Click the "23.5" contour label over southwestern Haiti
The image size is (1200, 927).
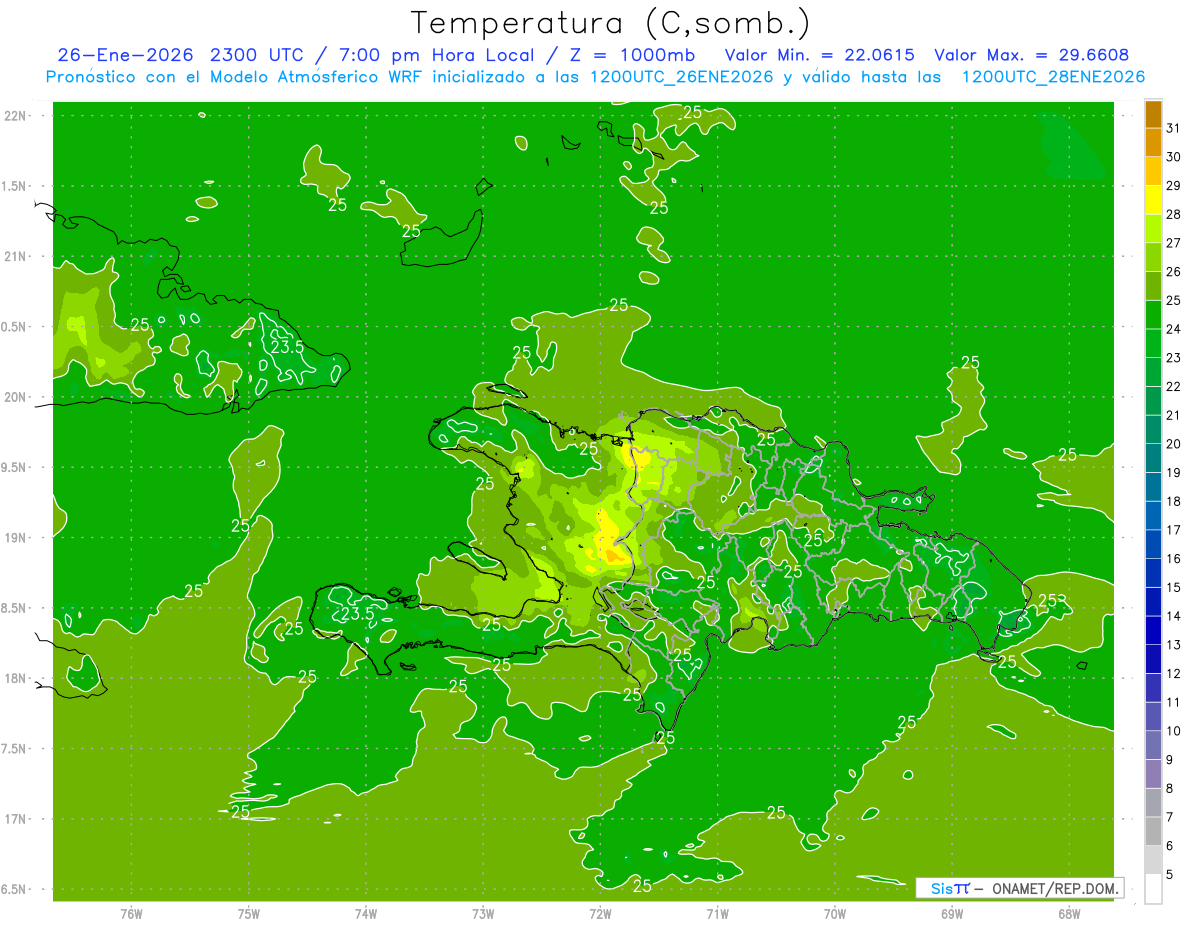tap(357, 613)
